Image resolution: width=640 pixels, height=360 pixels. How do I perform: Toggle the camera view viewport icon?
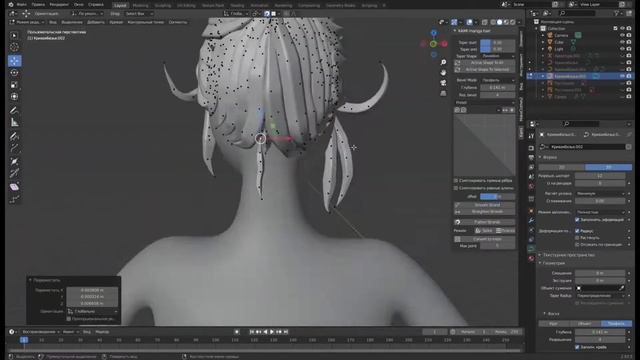(x=443, y=83)
